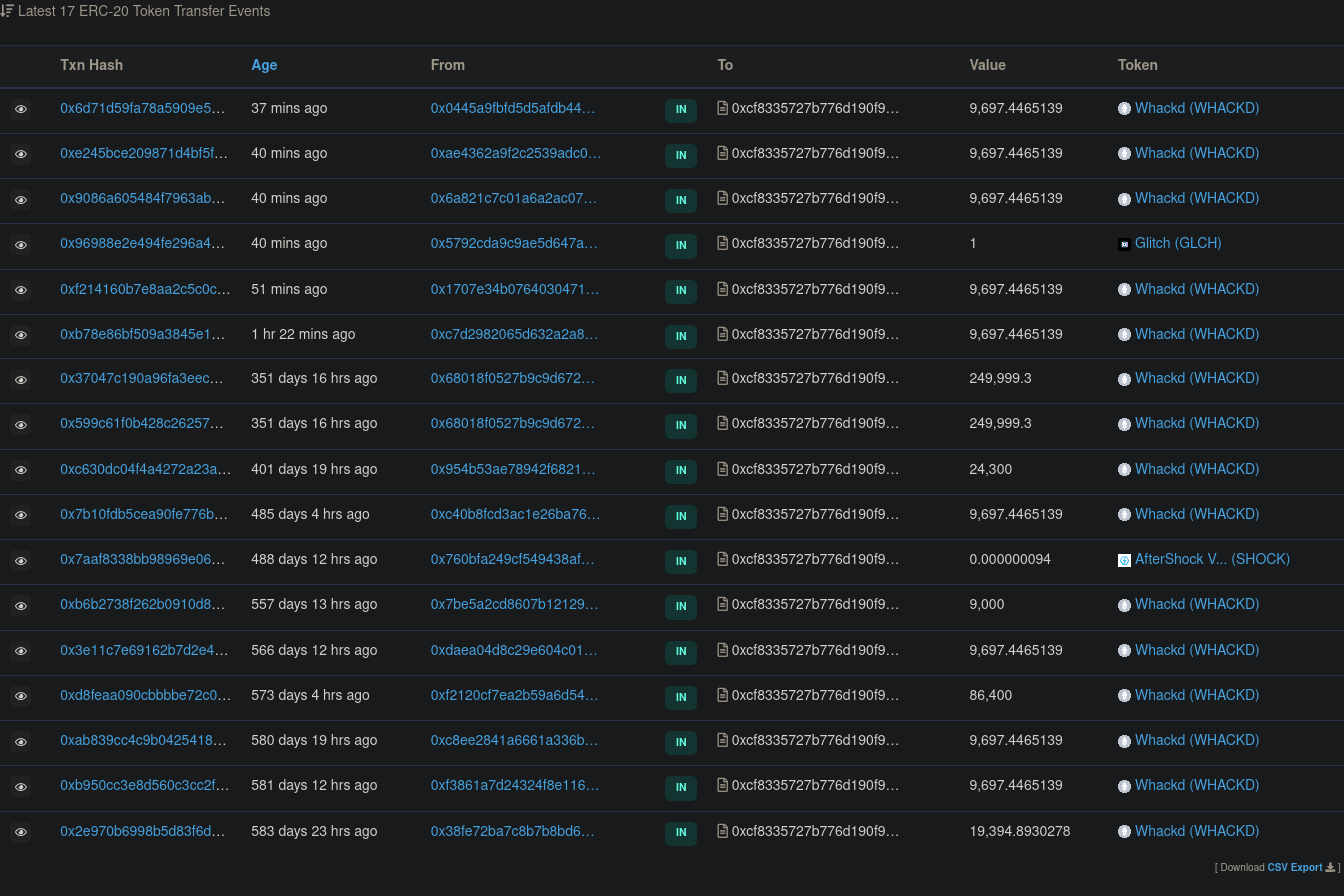Click the Glitch (GLCH) token icon
Viewport: 1344px width, 896px height.
(x=1124, y=244)
